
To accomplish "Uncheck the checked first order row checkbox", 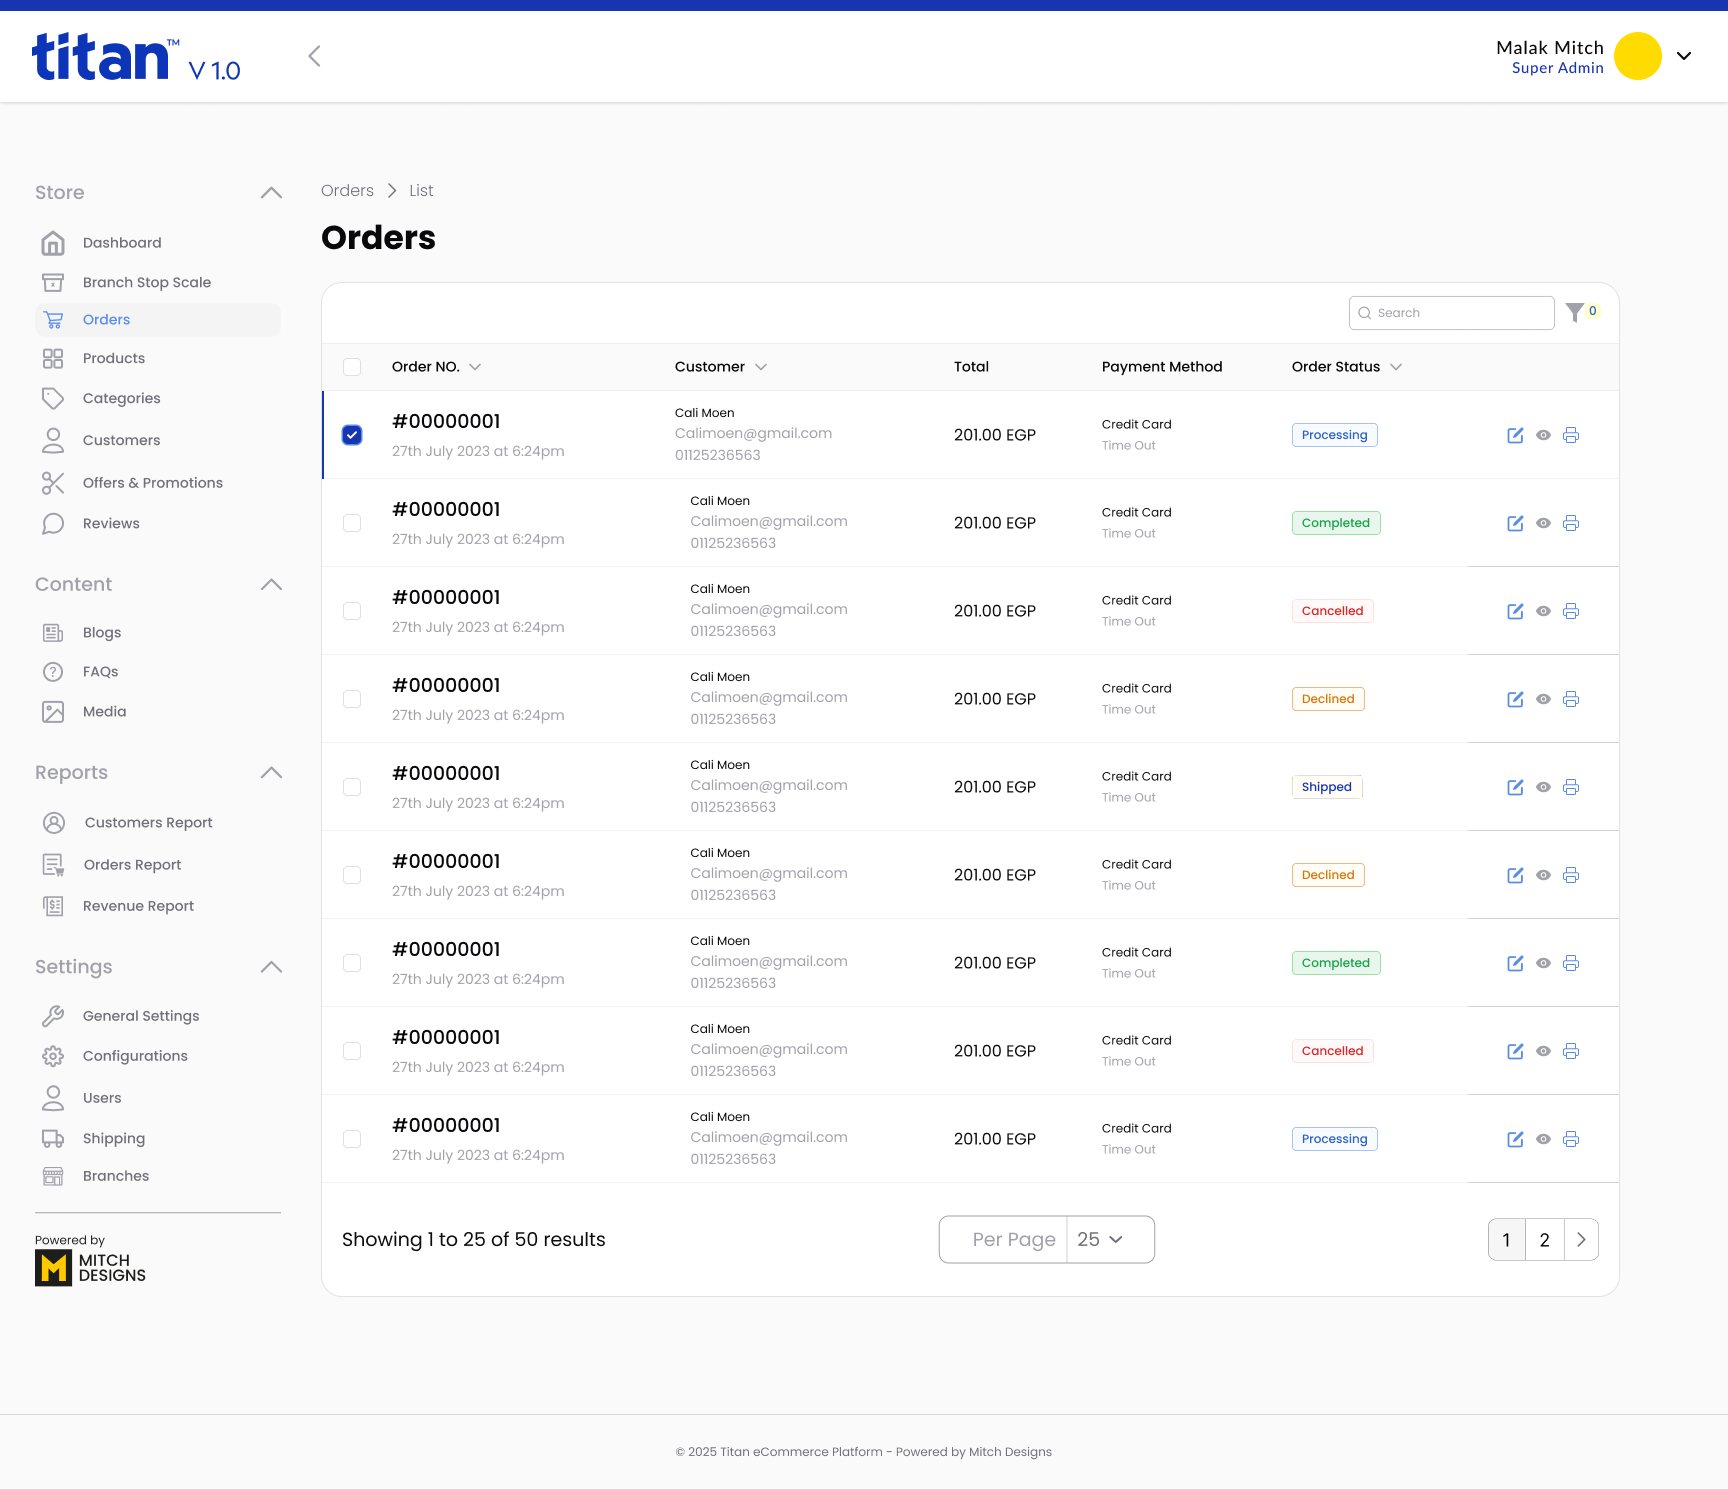I will (352, 435).
